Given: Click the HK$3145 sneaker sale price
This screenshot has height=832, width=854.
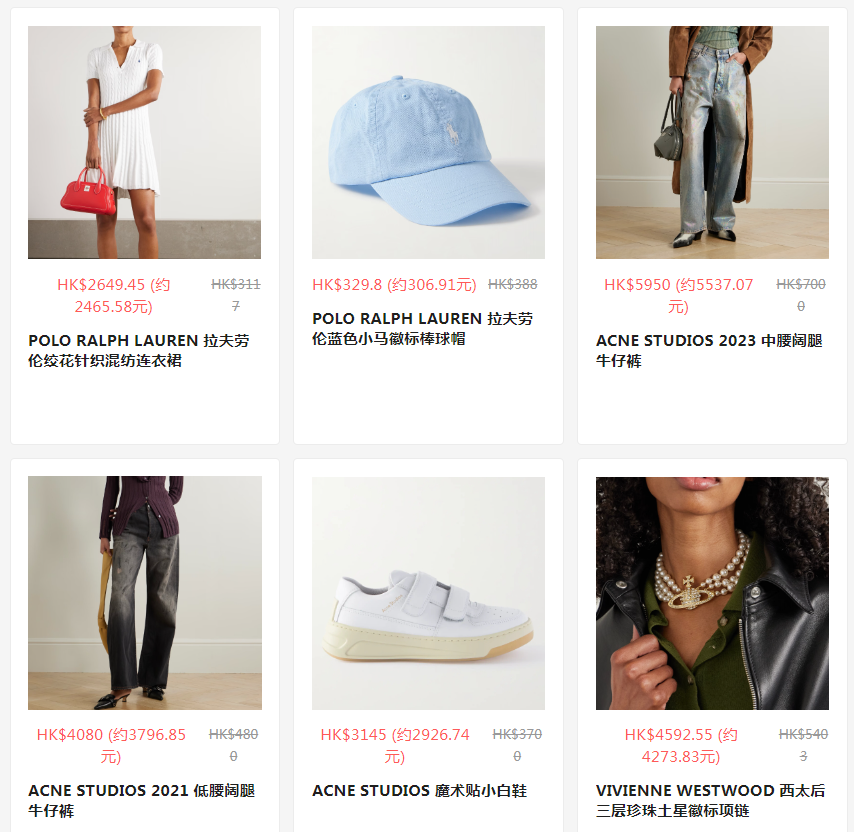Looking at the screenshot, I should click(395, 745).
